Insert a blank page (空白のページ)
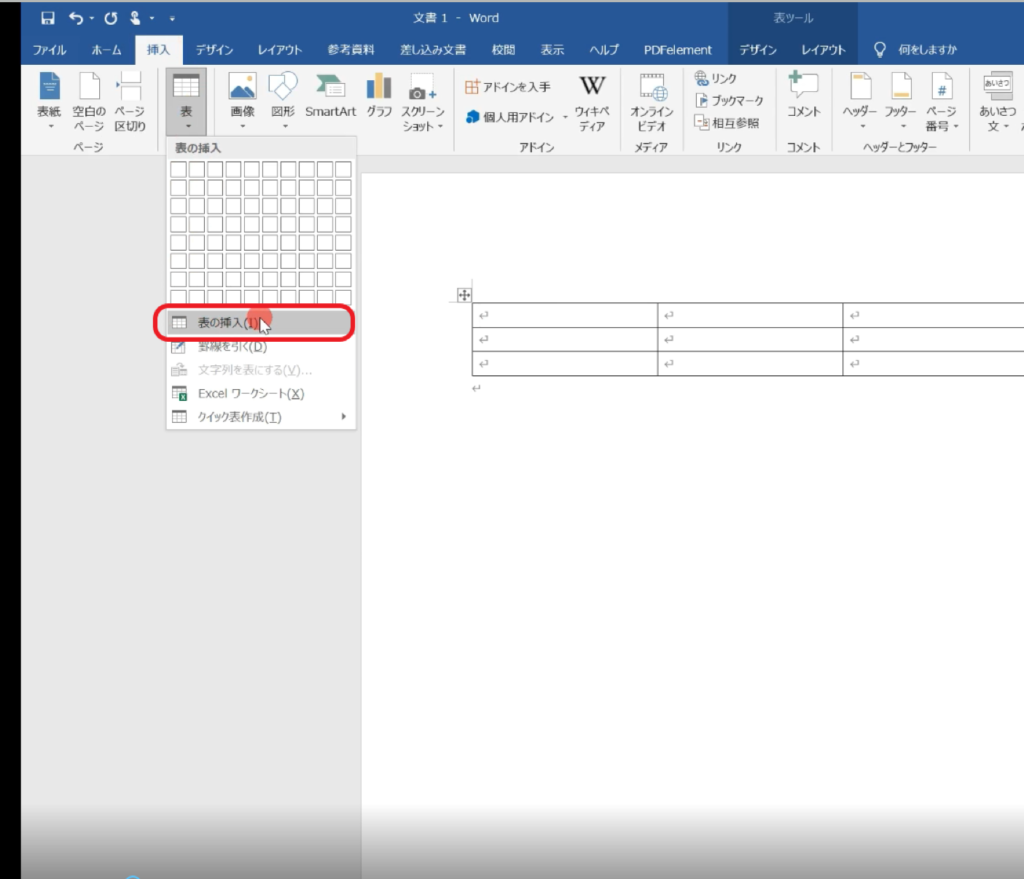Viewport: 1024px width, 879px height. coord(89,103)
